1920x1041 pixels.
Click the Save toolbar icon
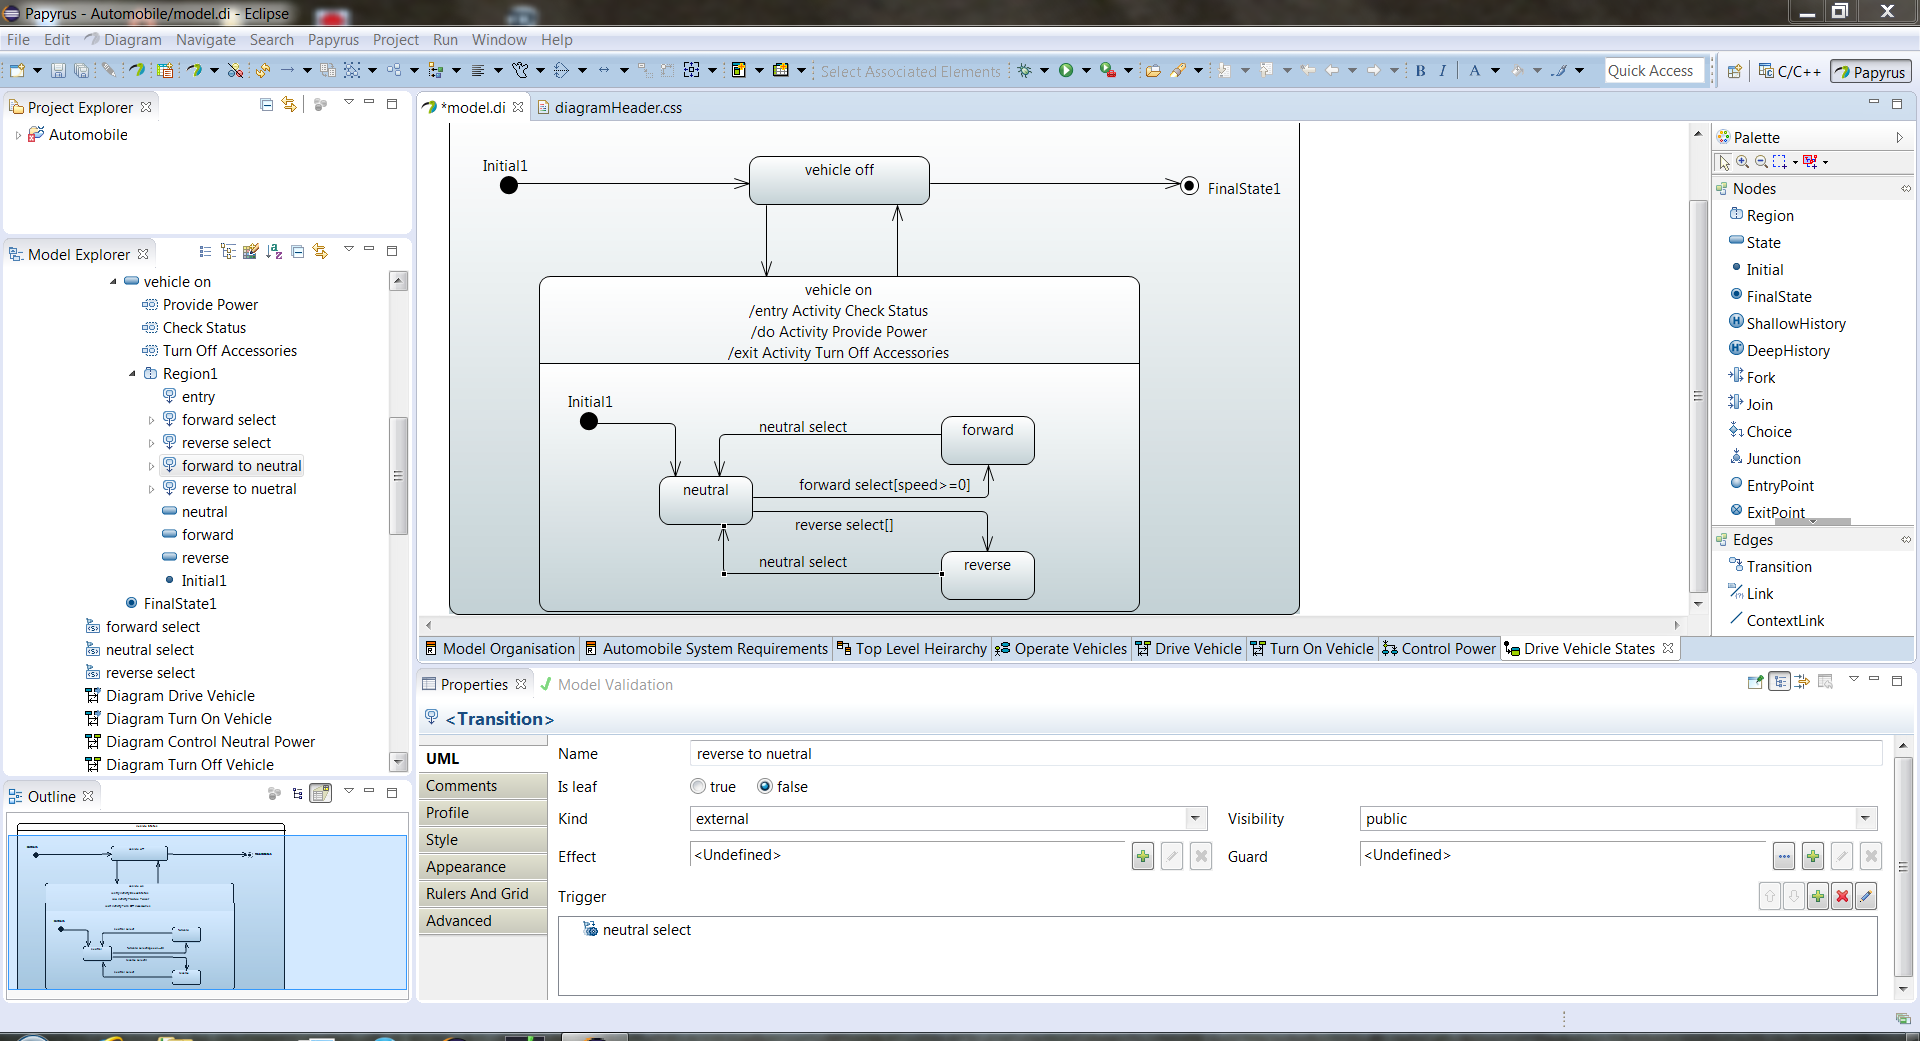click(58, 70)
